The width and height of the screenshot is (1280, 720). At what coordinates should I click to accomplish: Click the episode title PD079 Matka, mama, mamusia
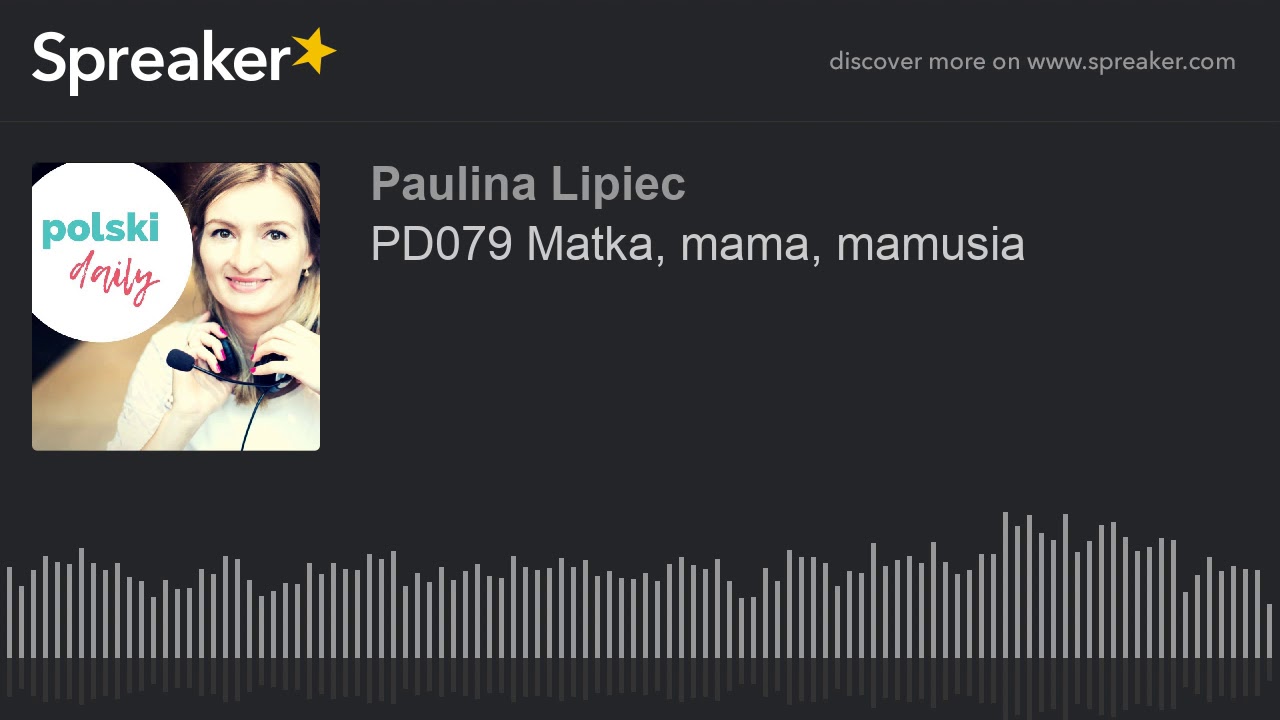[697, 244]
